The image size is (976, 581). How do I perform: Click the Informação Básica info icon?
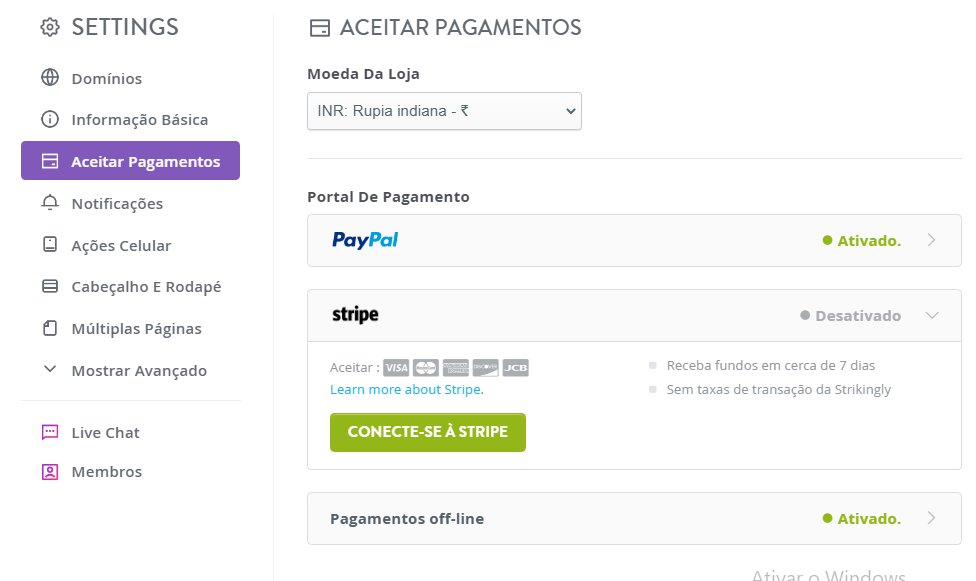pos(50,119)
